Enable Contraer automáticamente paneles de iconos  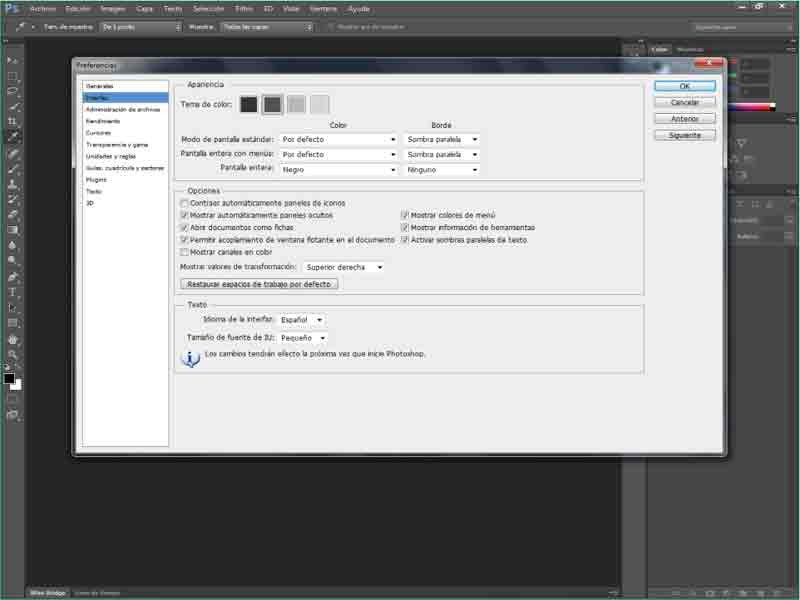tap(184, 203)
